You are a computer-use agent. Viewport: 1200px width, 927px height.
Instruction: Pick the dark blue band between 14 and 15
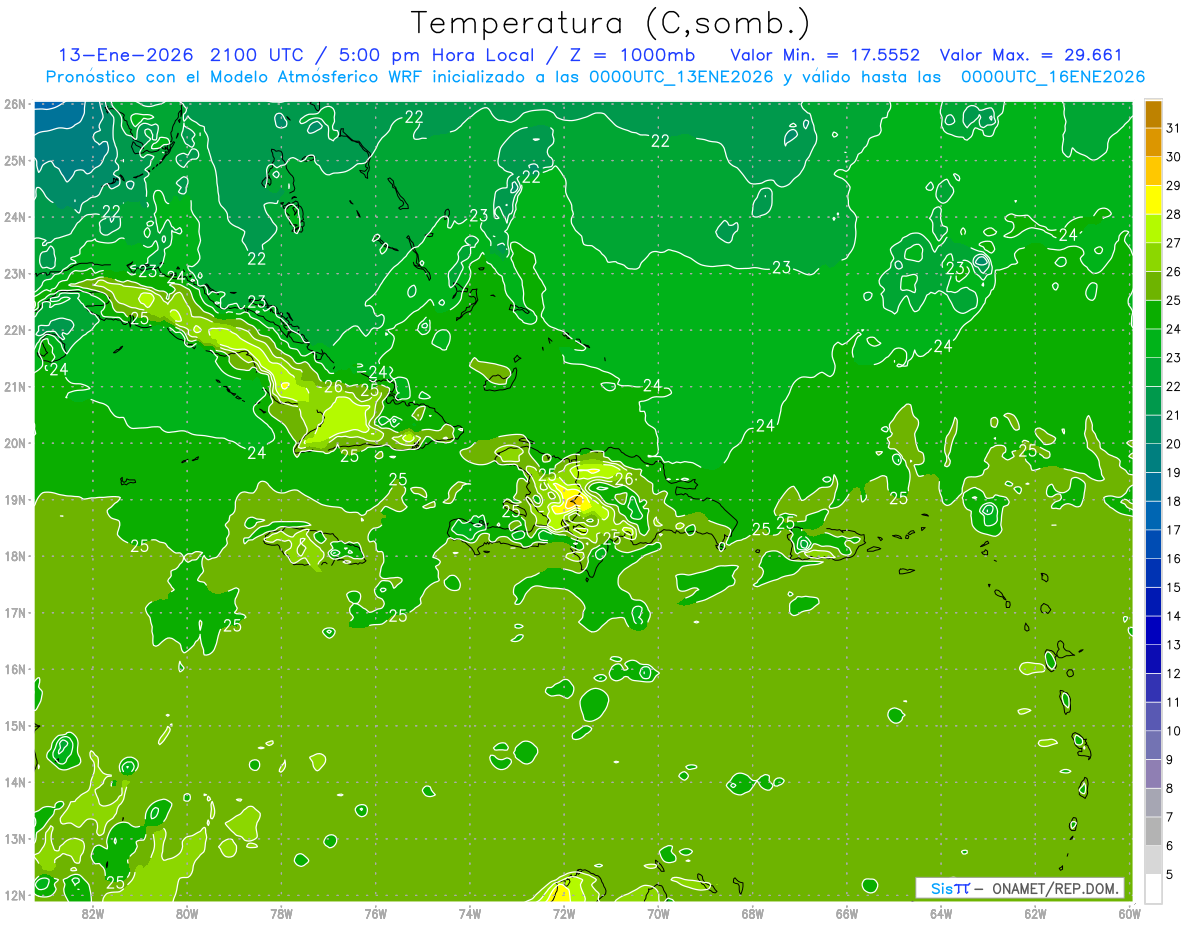(x=1153, y=602)
